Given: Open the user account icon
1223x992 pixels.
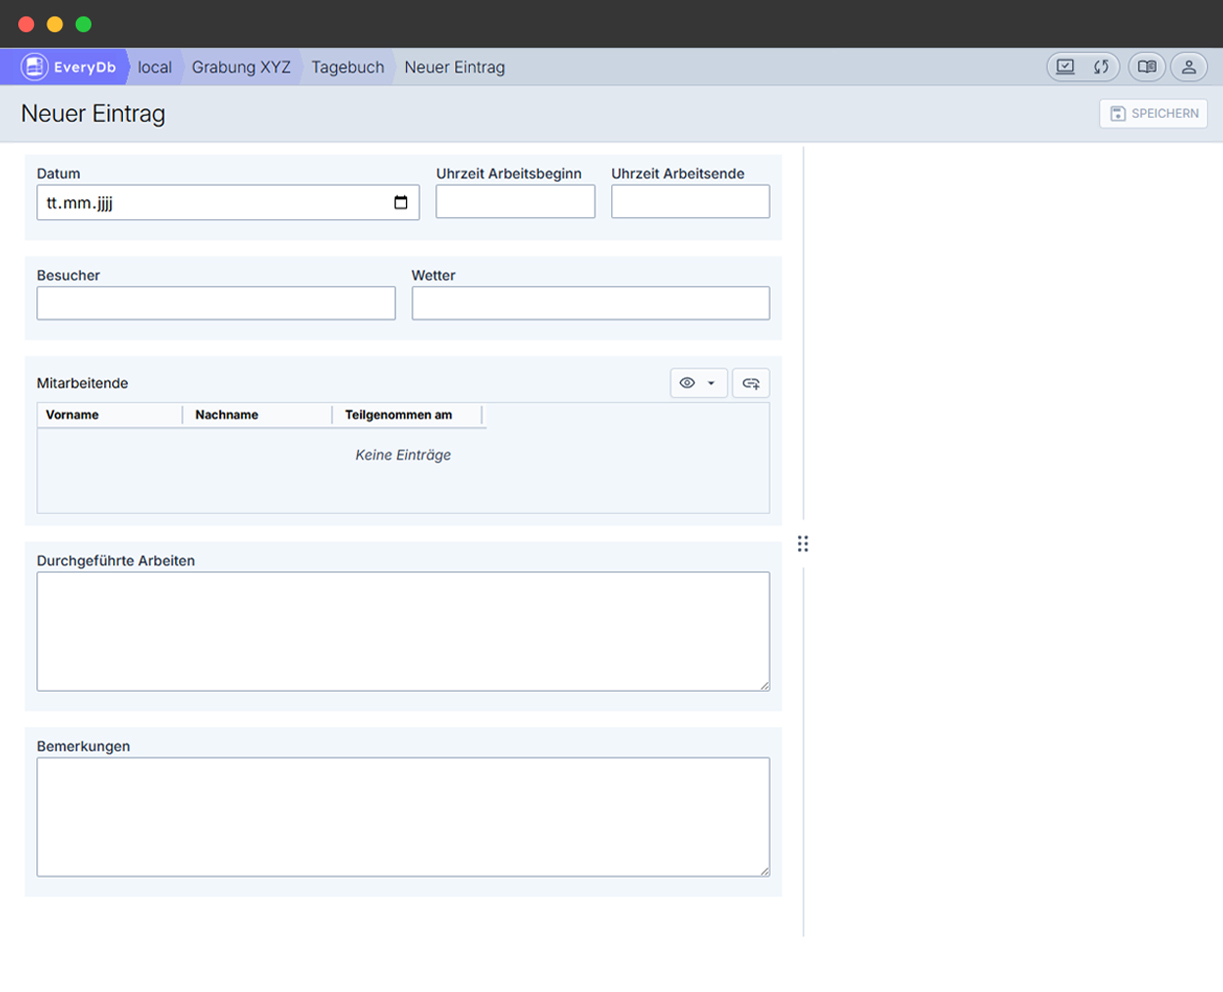Looking at the screenshot, I should coord(1189,66).
